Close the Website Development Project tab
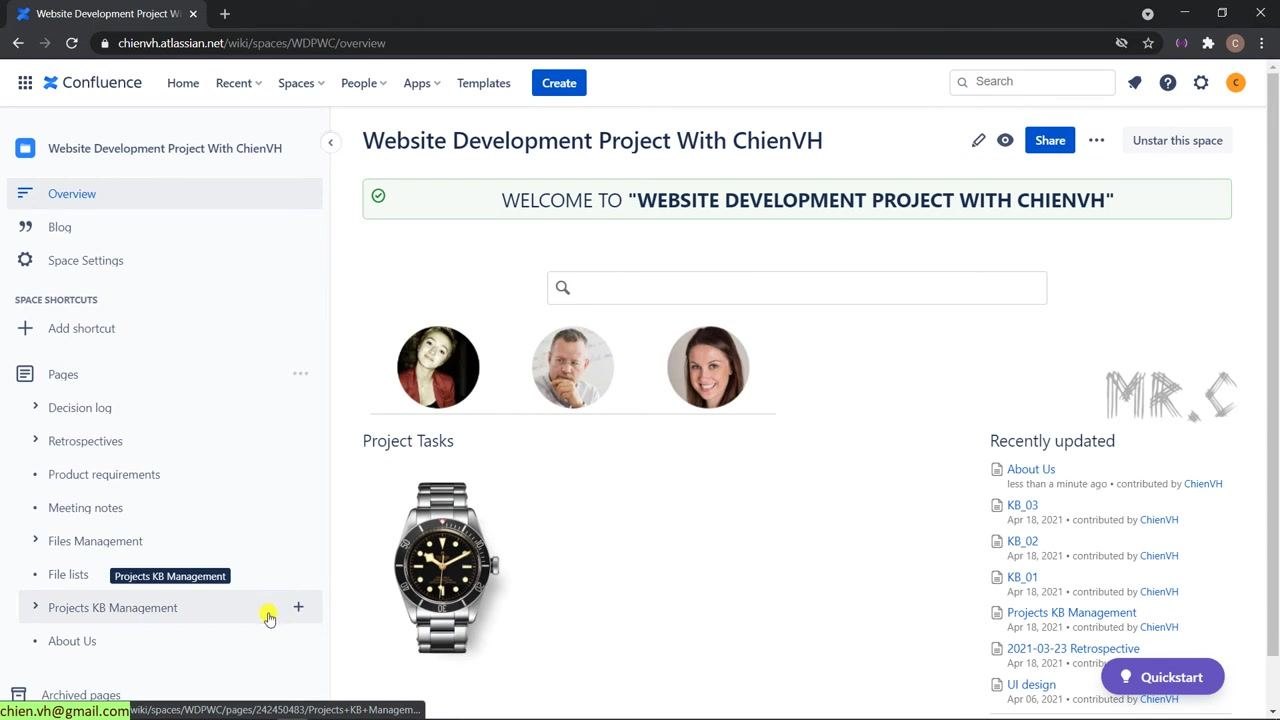The image size is (1280, 720). pos(193,14)
